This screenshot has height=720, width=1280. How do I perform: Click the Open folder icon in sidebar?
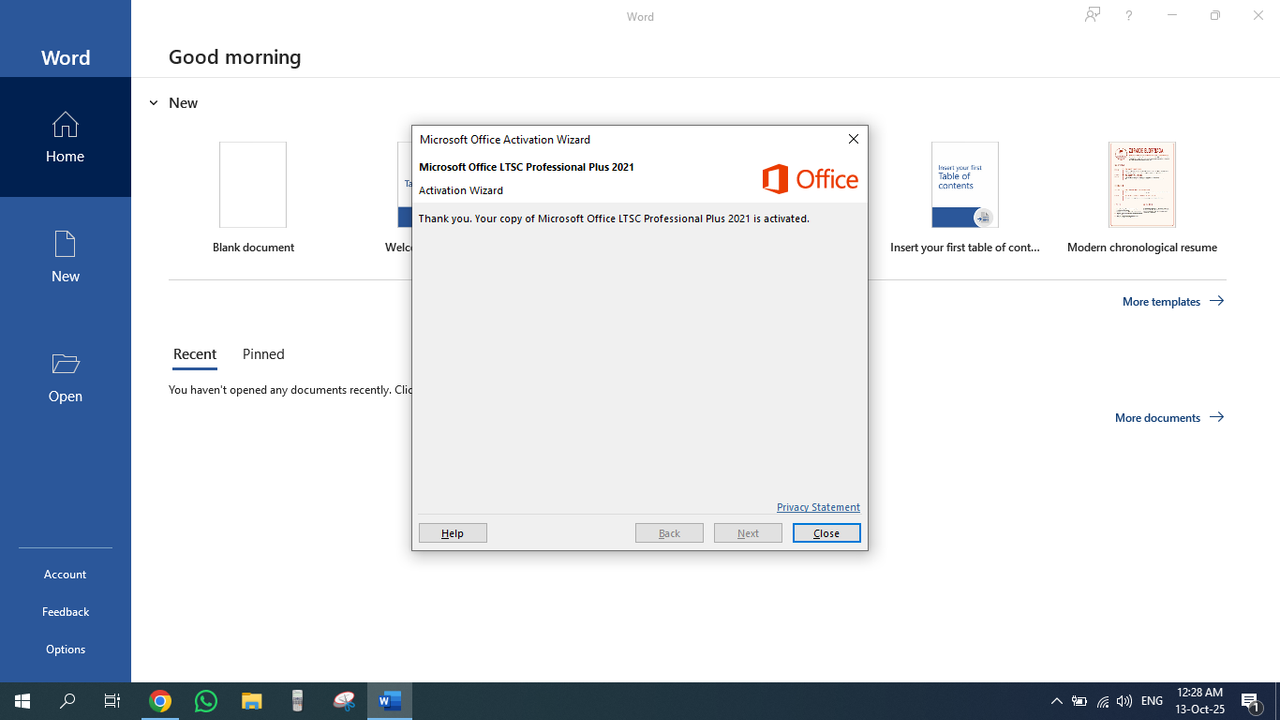[x=65, y=364]
